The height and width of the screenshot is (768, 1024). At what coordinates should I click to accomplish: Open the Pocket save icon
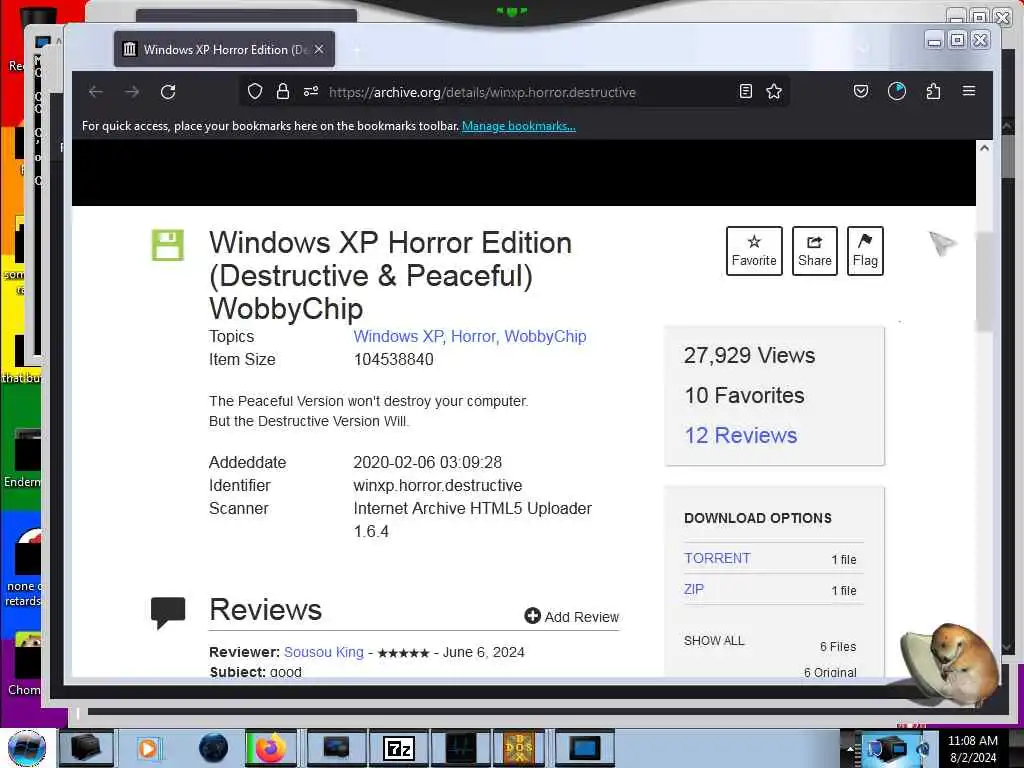(x=861, y=91)
